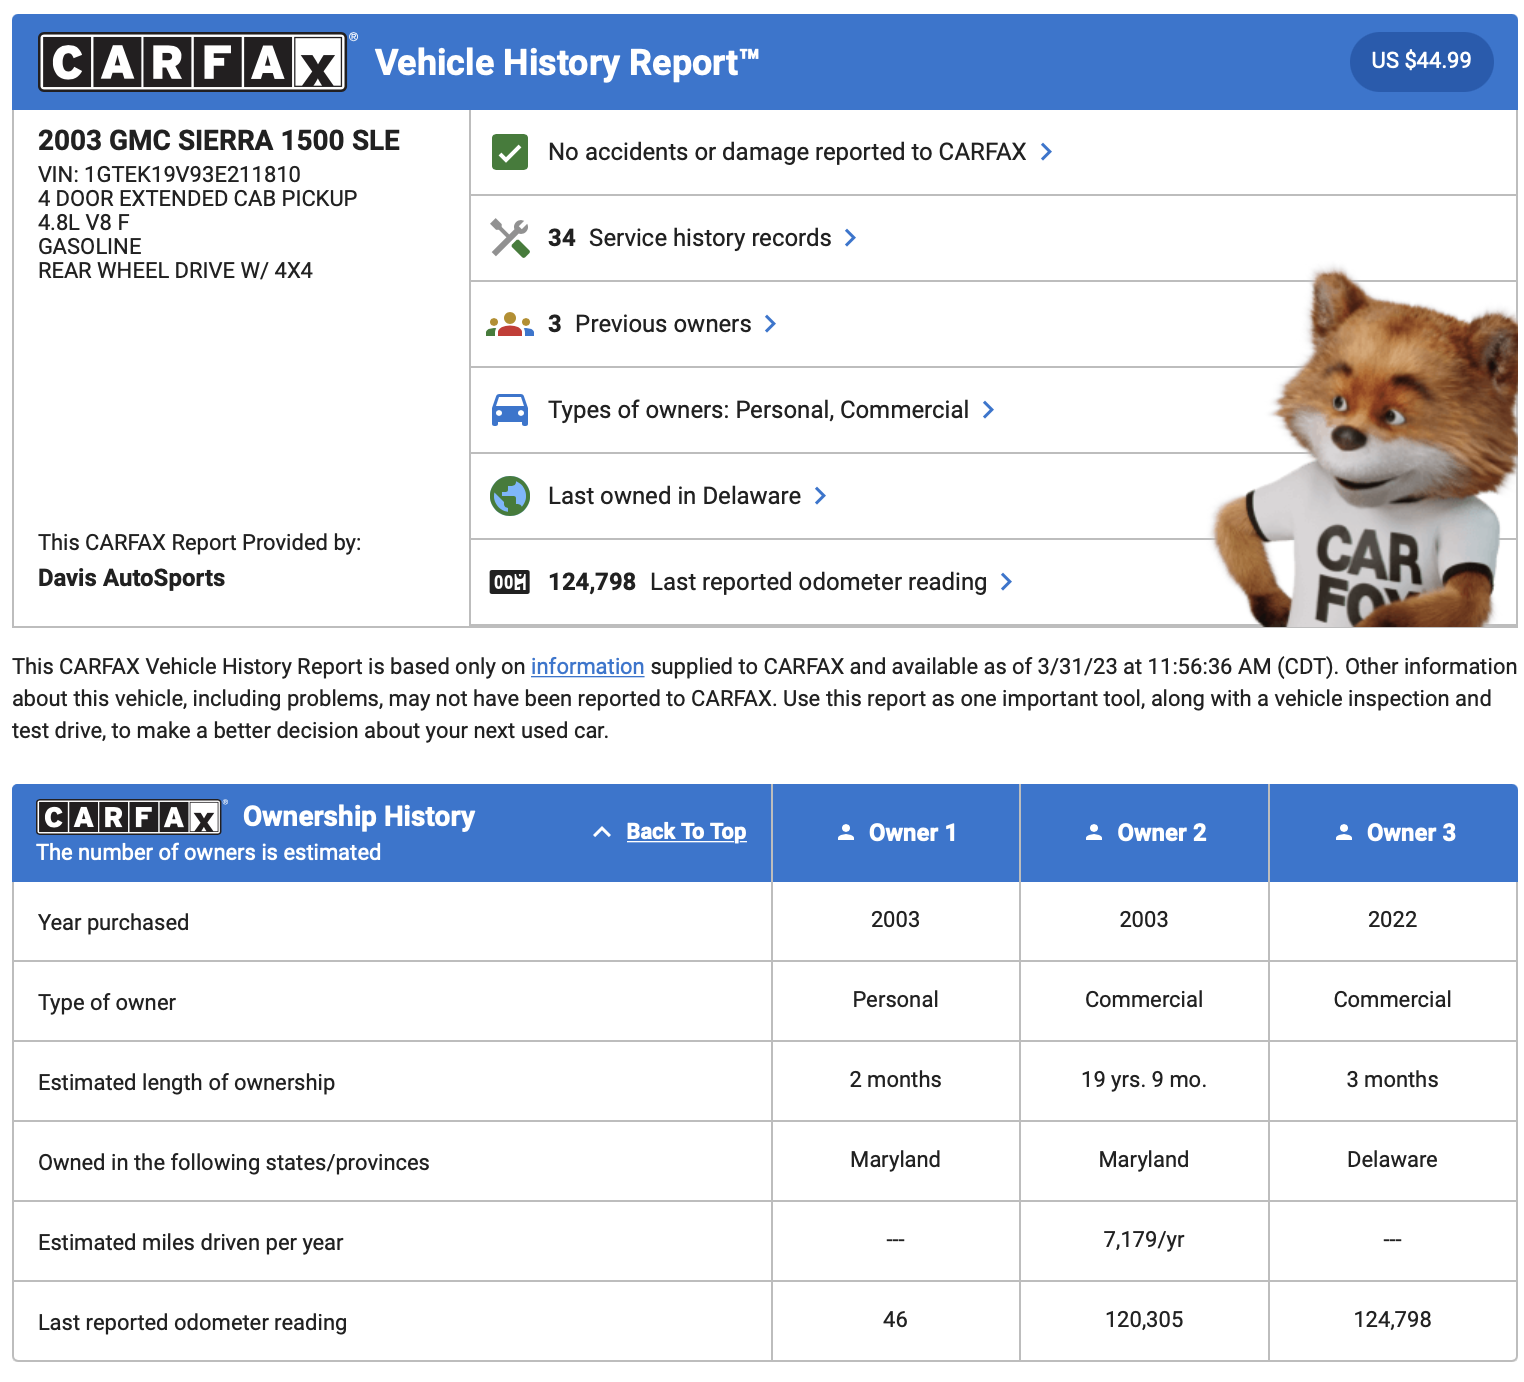Click the CARFAX logo in the header

193,62
